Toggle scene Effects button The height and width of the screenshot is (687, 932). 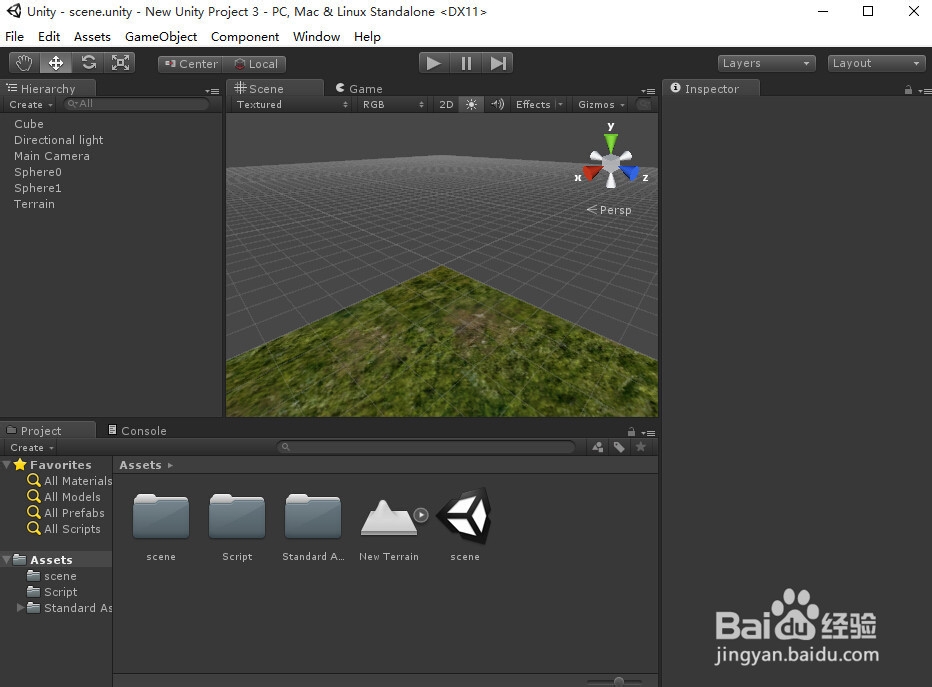click(x=533, y=105)
